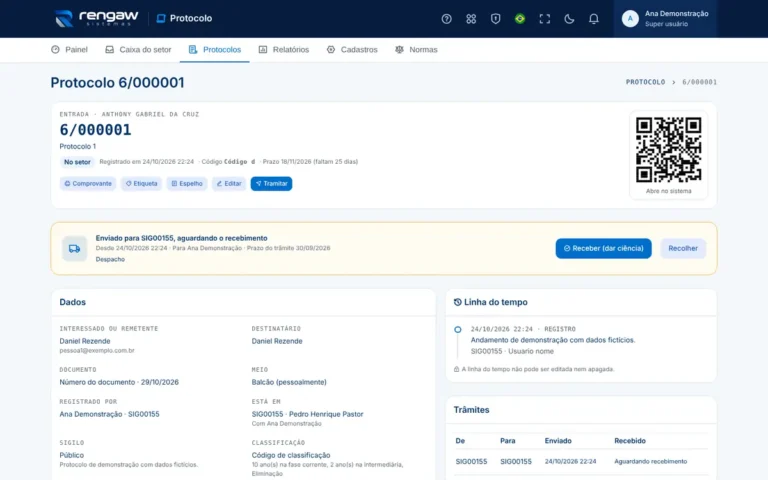
Task: Select the Protocolos tab
Action: point(215,49)
